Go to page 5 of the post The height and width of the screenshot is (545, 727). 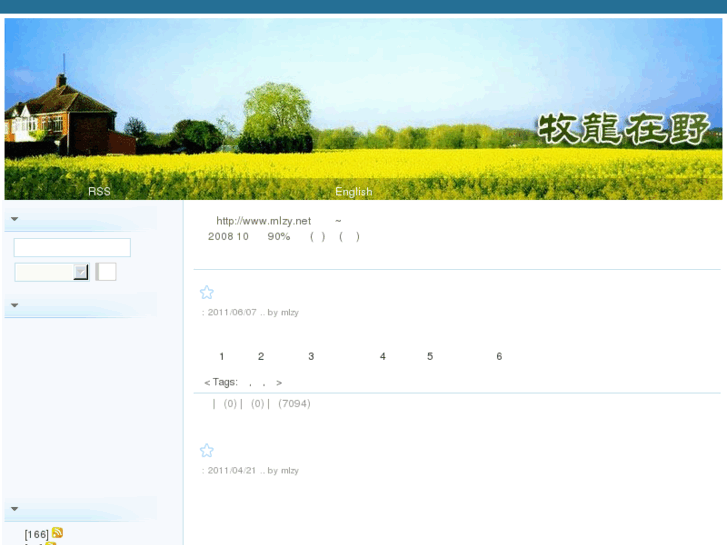click(x=430, y=356)
